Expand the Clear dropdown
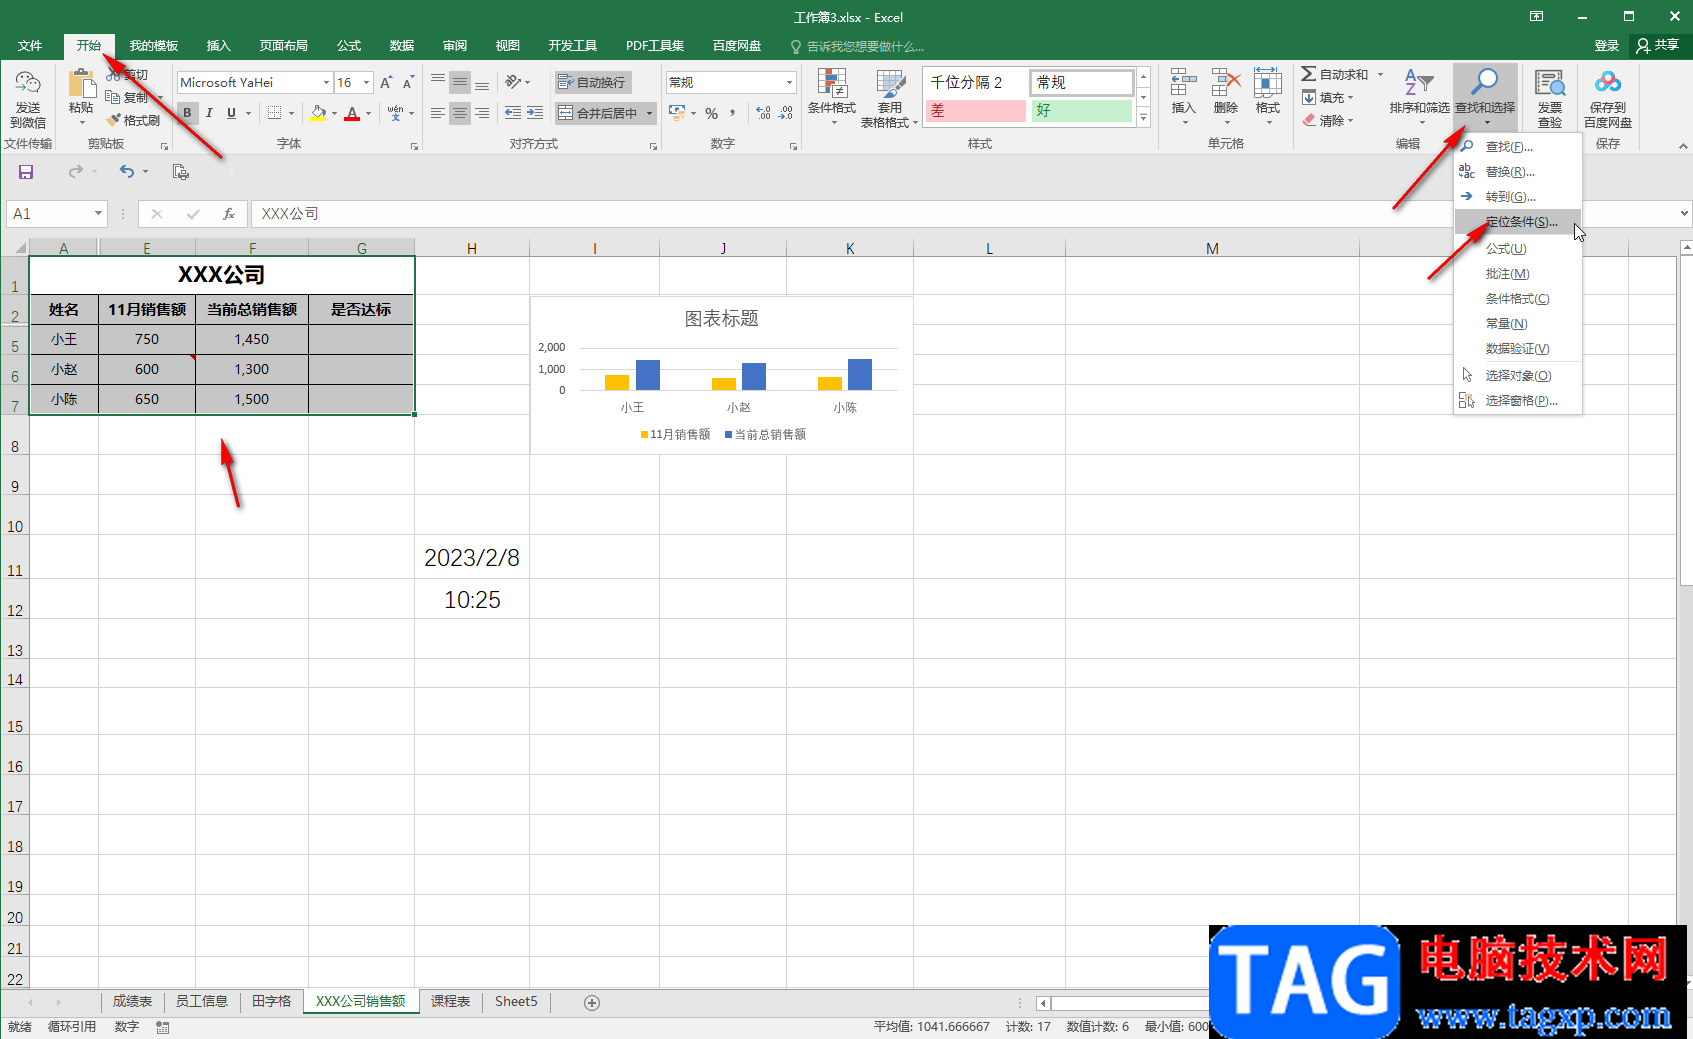 point(1351,121)
